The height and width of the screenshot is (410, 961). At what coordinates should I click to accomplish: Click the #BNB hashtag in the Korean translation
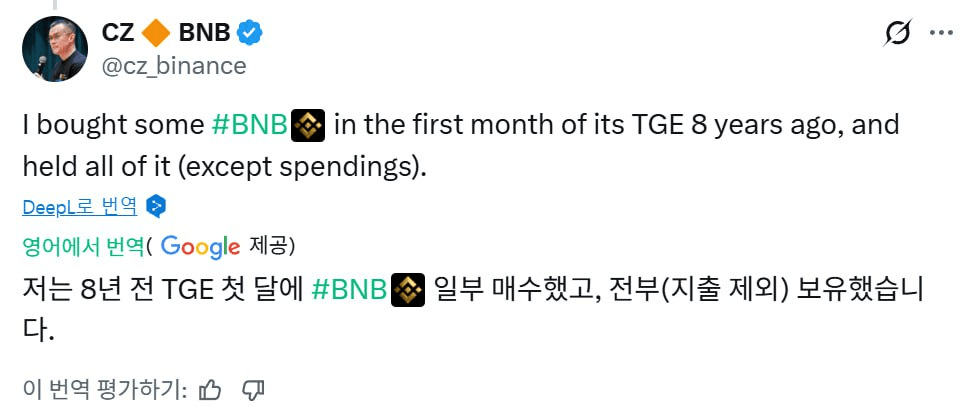pyautogui.click(x=348, y=289)
